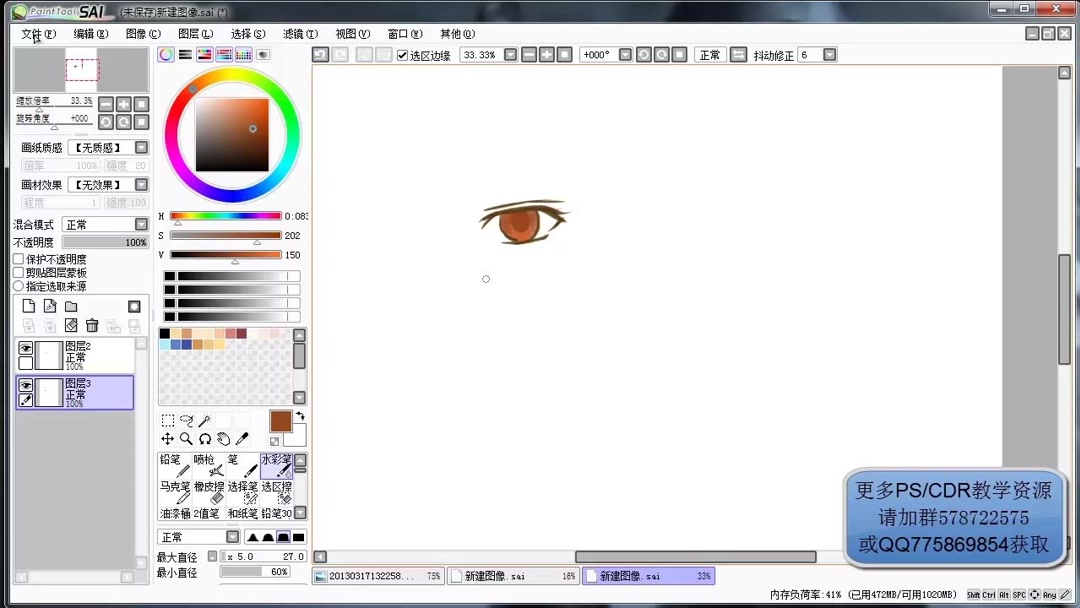Activate the Magic Wand selection tool
Screen dimensions: 1080x608
206,419
